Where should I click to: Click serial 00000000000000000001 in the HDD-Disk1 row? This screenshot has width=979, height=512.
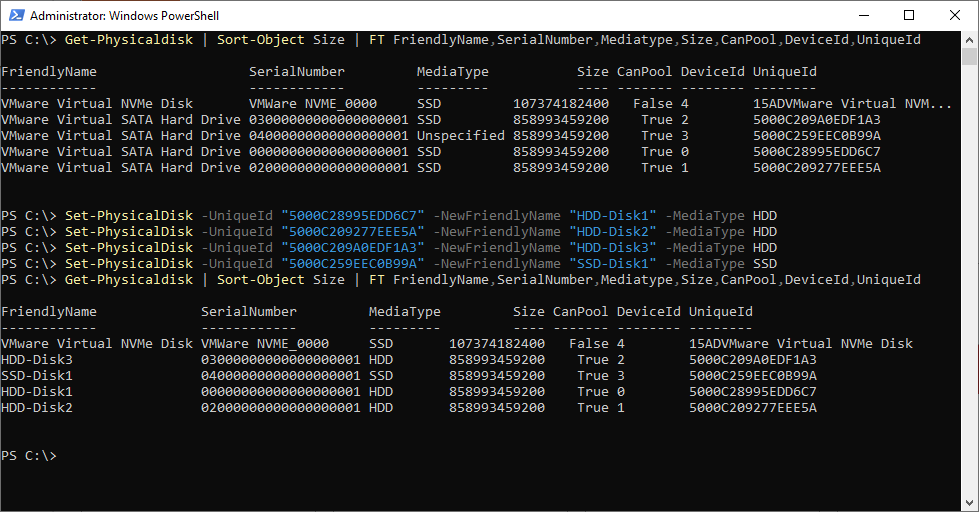[280, 391]
